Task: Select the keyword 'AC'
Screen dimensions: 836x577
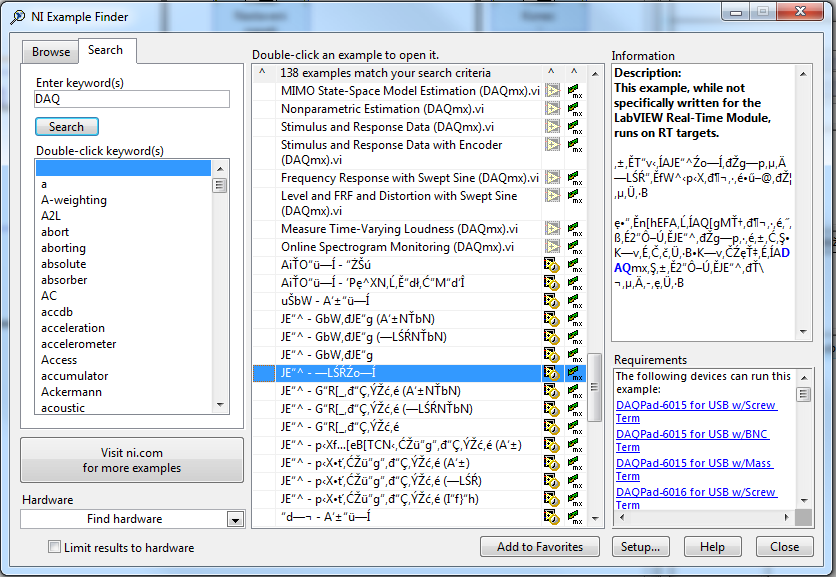Action: click(x=49, y=296)
